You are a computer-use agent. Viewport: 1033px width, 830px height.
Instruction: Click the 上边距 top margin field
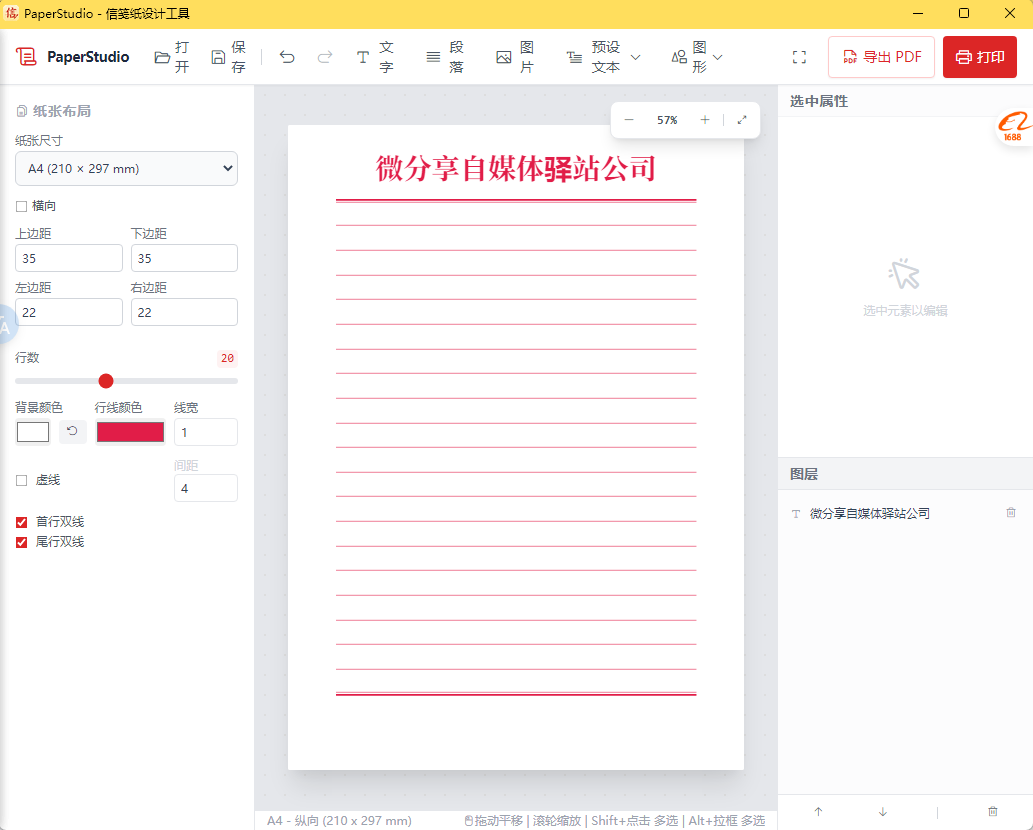[69, 258]
